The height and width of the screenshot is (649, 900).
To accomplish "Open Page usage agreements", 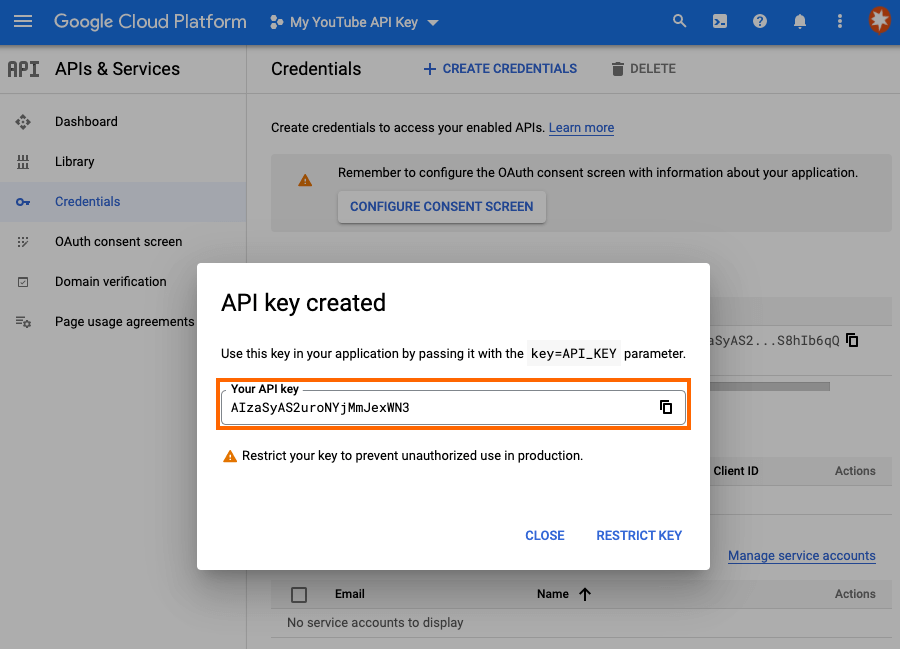I will click(125, 322).
